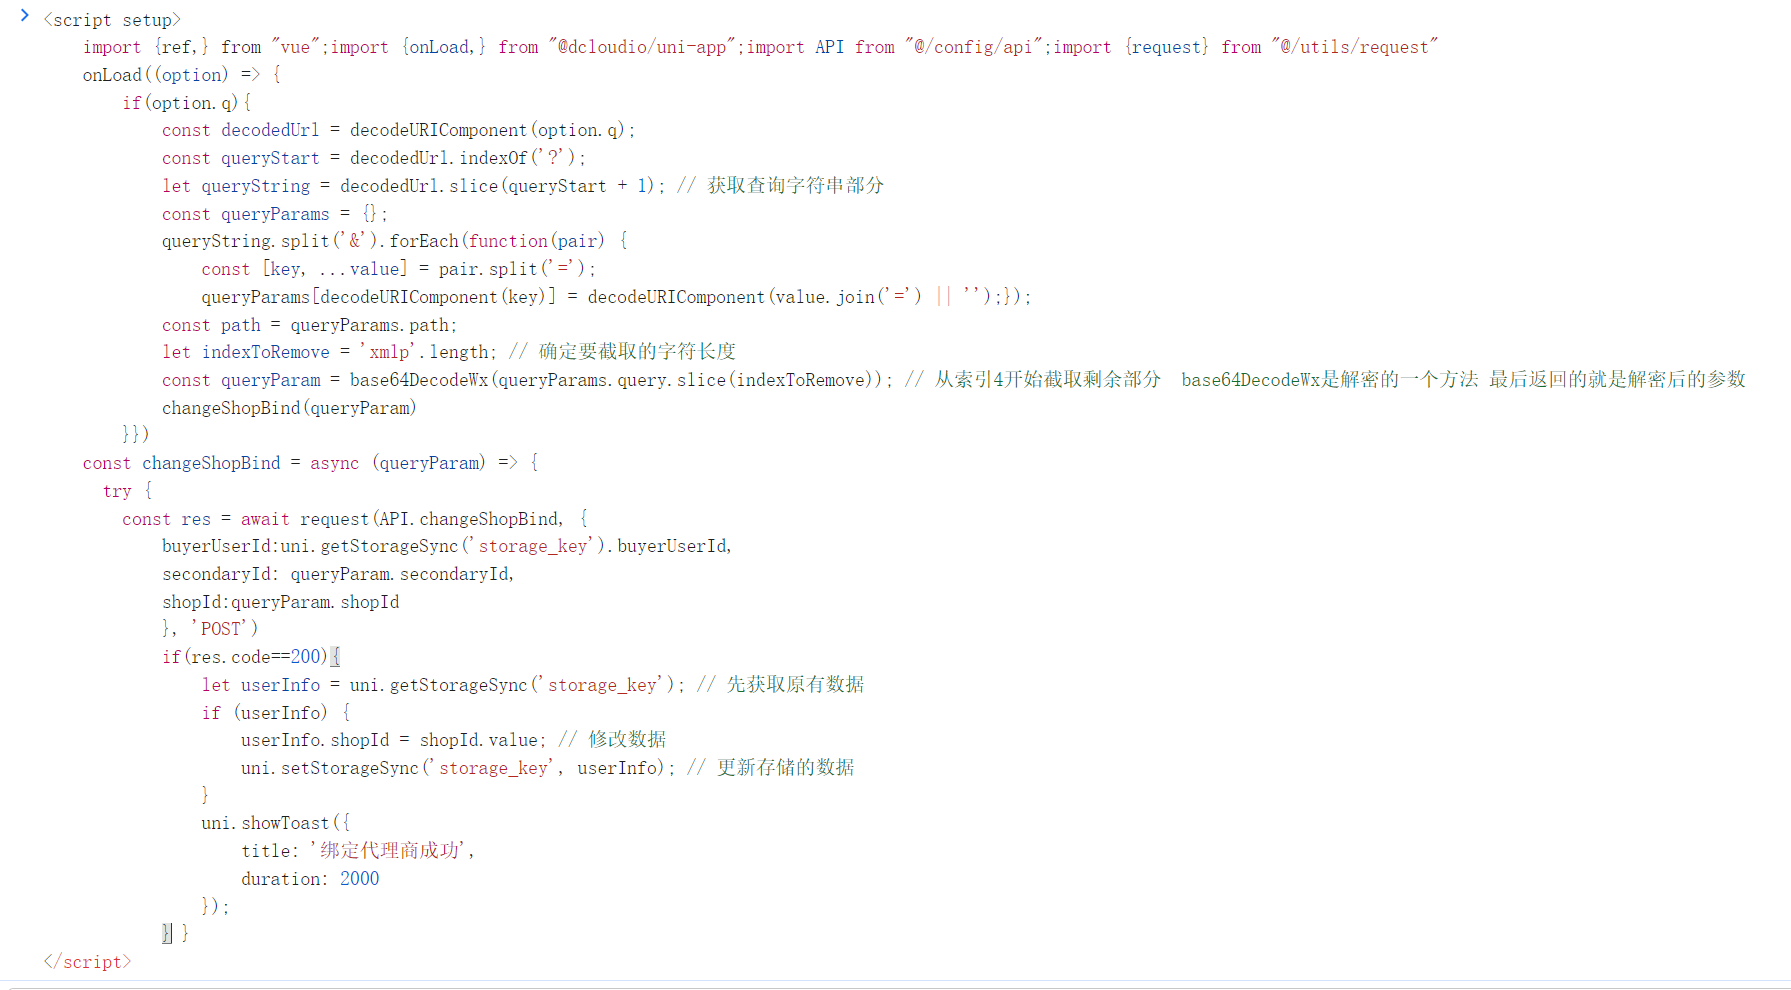Select the toast title '绑定代理商成功'

389,851
